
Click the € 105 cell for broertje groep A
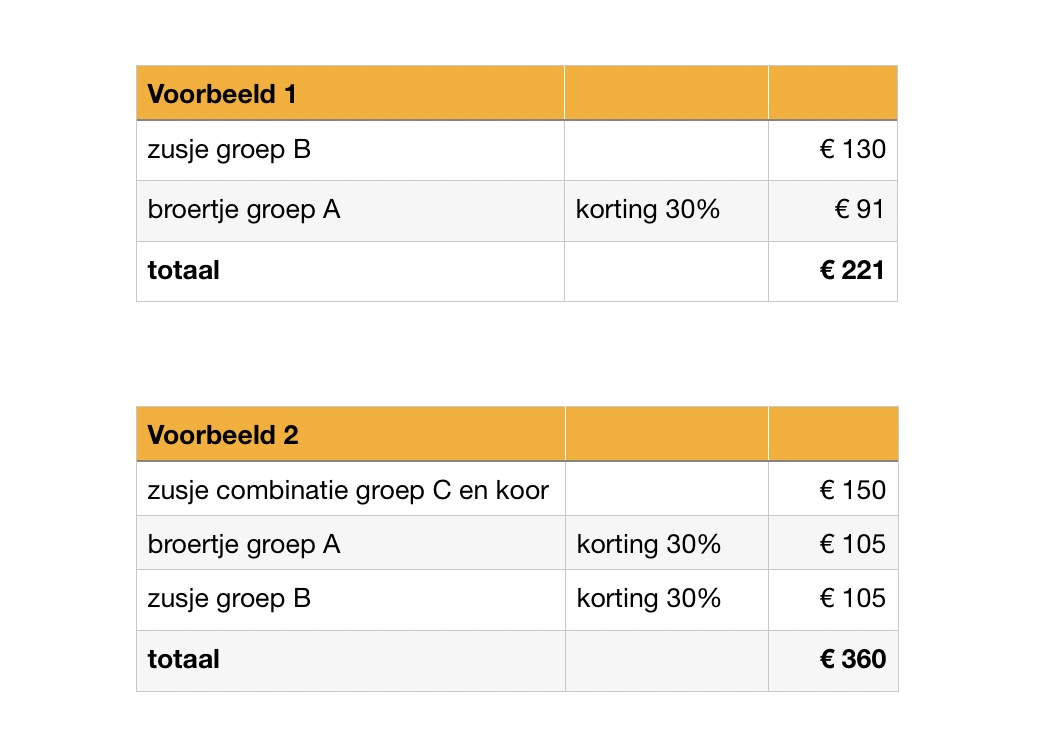tap(833, 543)
